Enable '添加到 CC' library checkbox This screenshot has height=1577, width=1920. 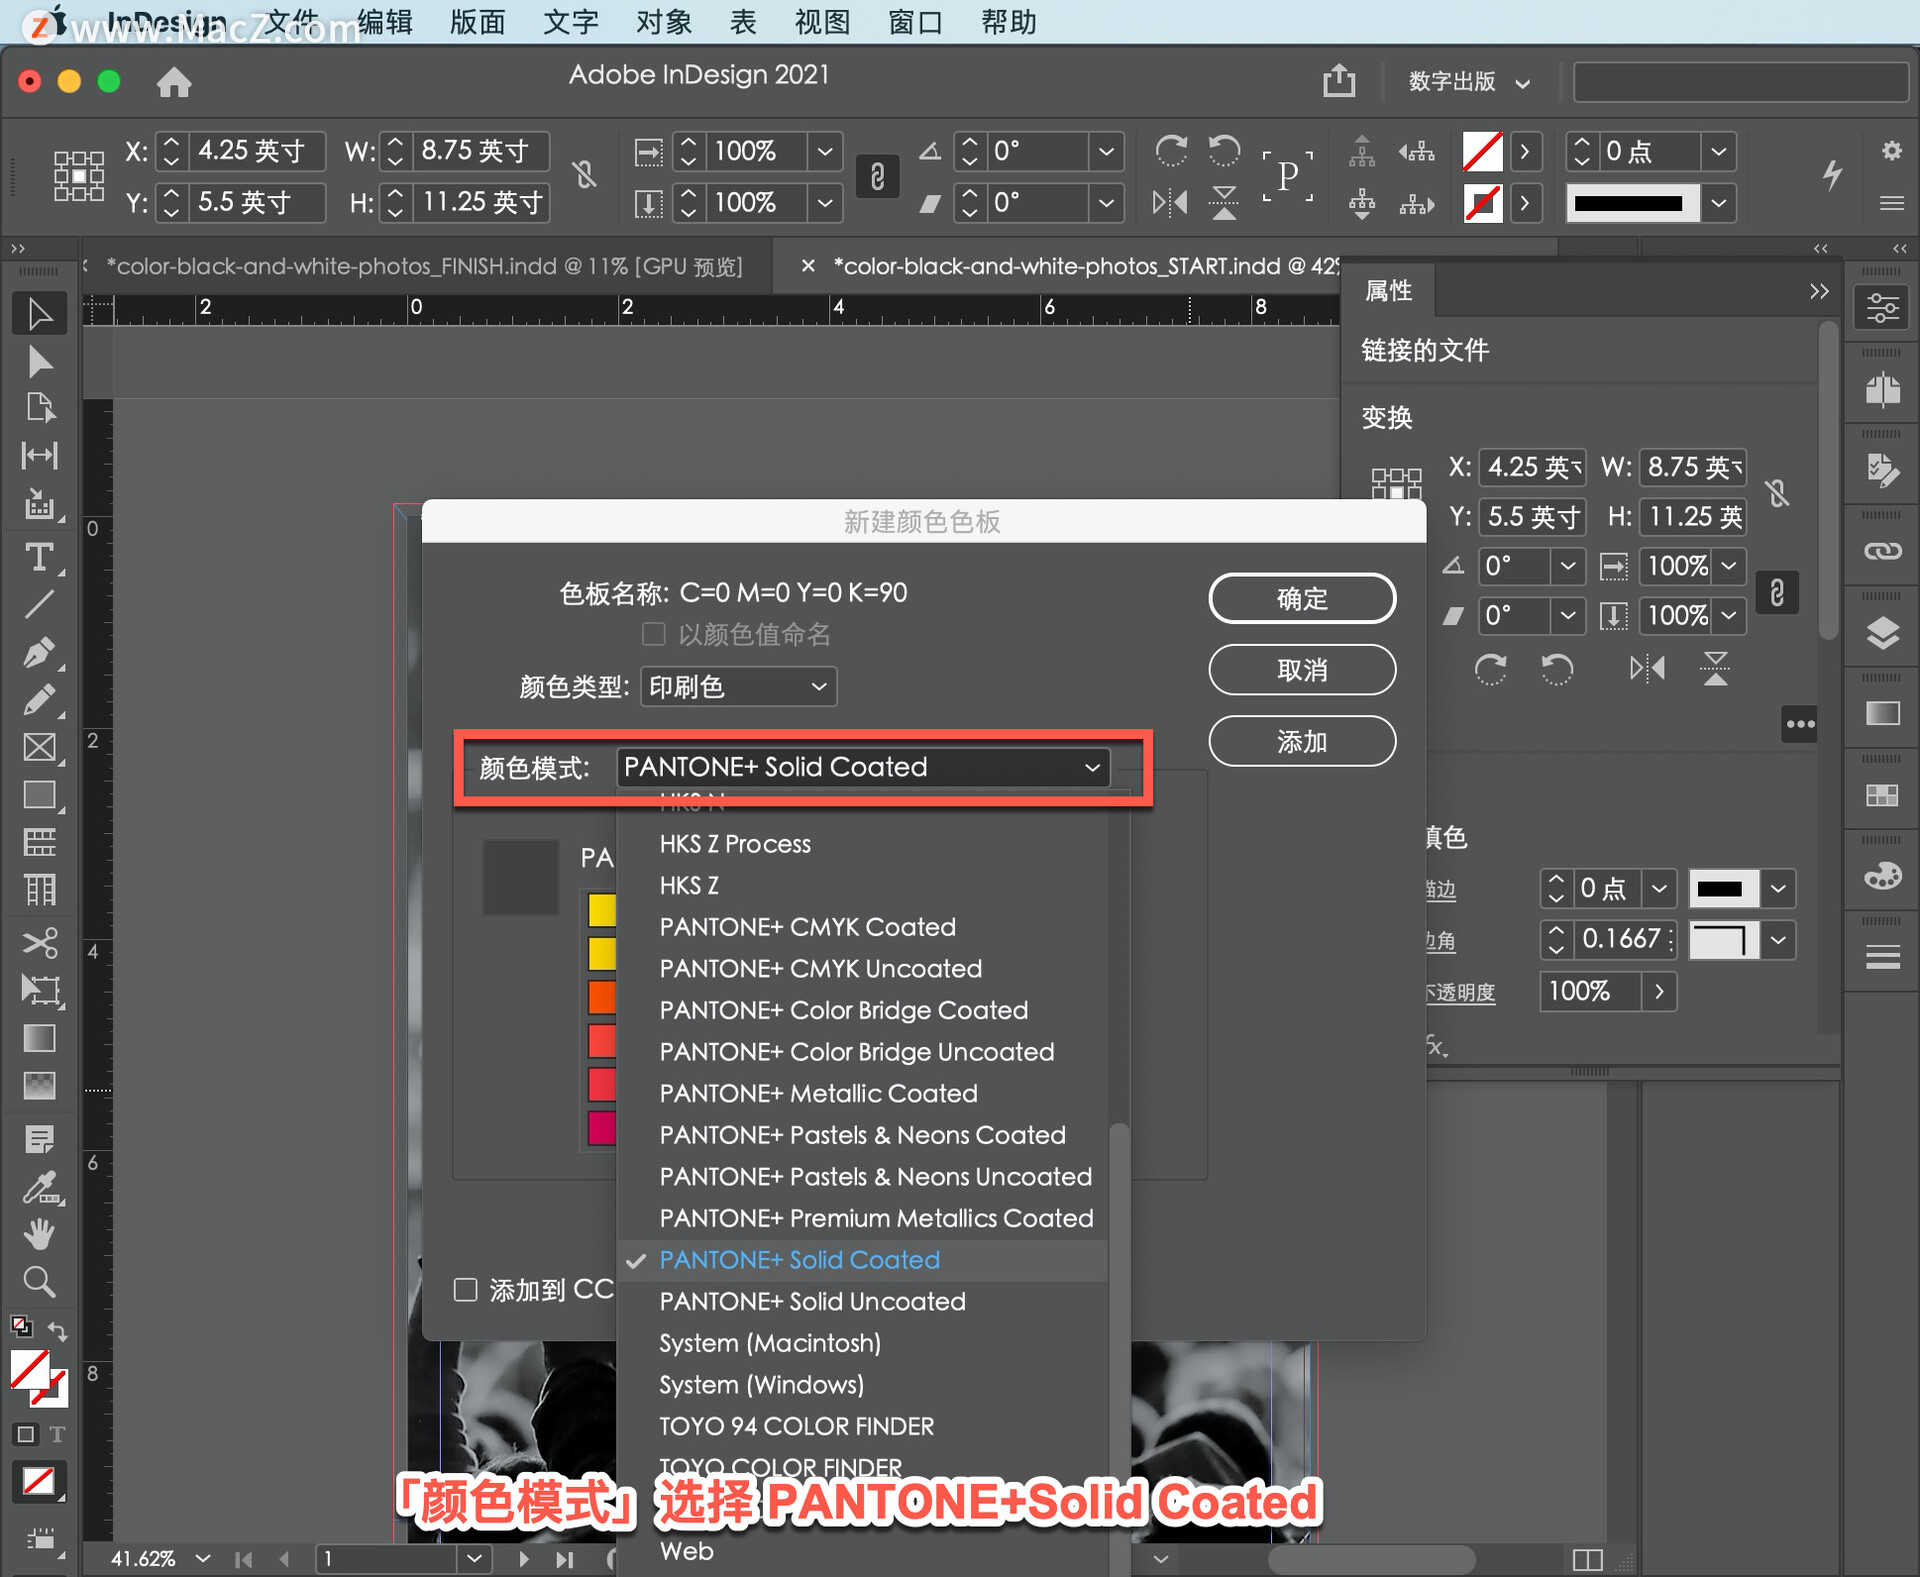coord(465,1290)
